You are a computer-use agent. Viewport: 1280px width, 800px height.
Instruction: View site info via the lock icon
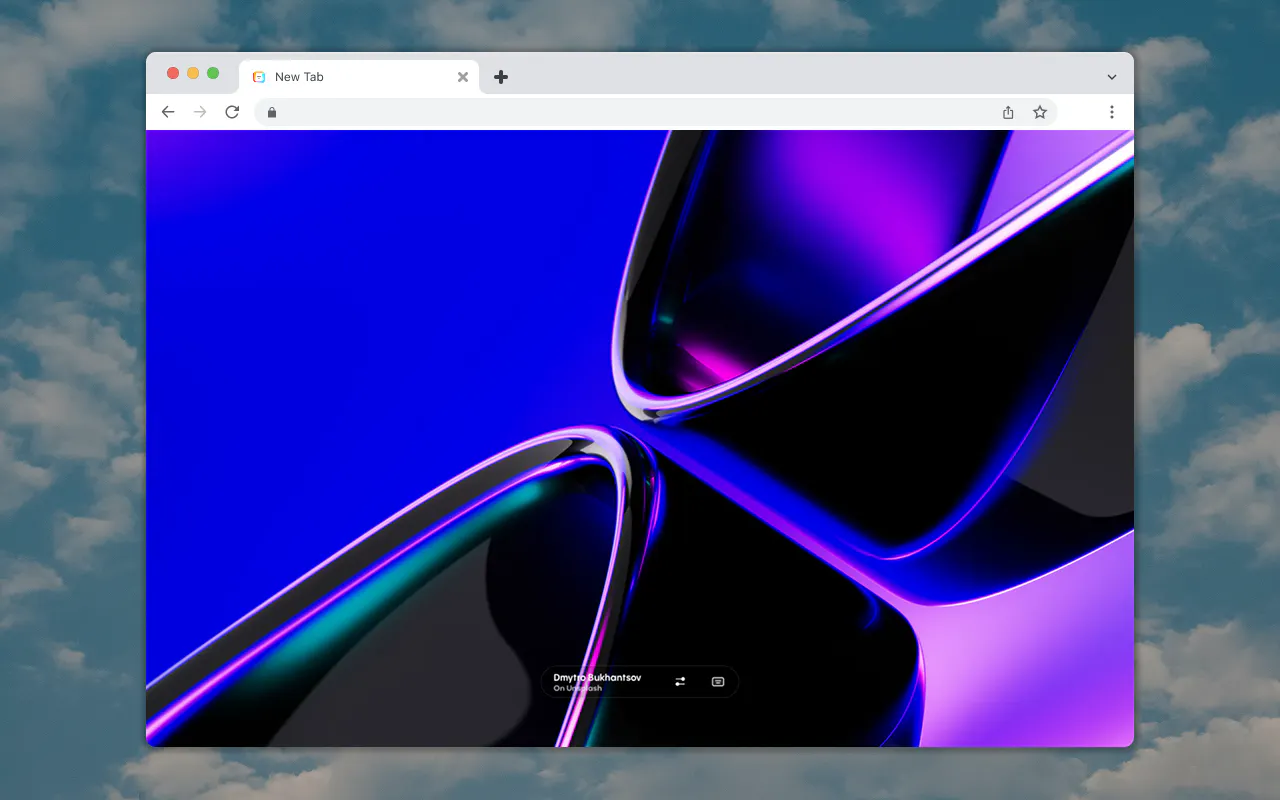point(271,112)
